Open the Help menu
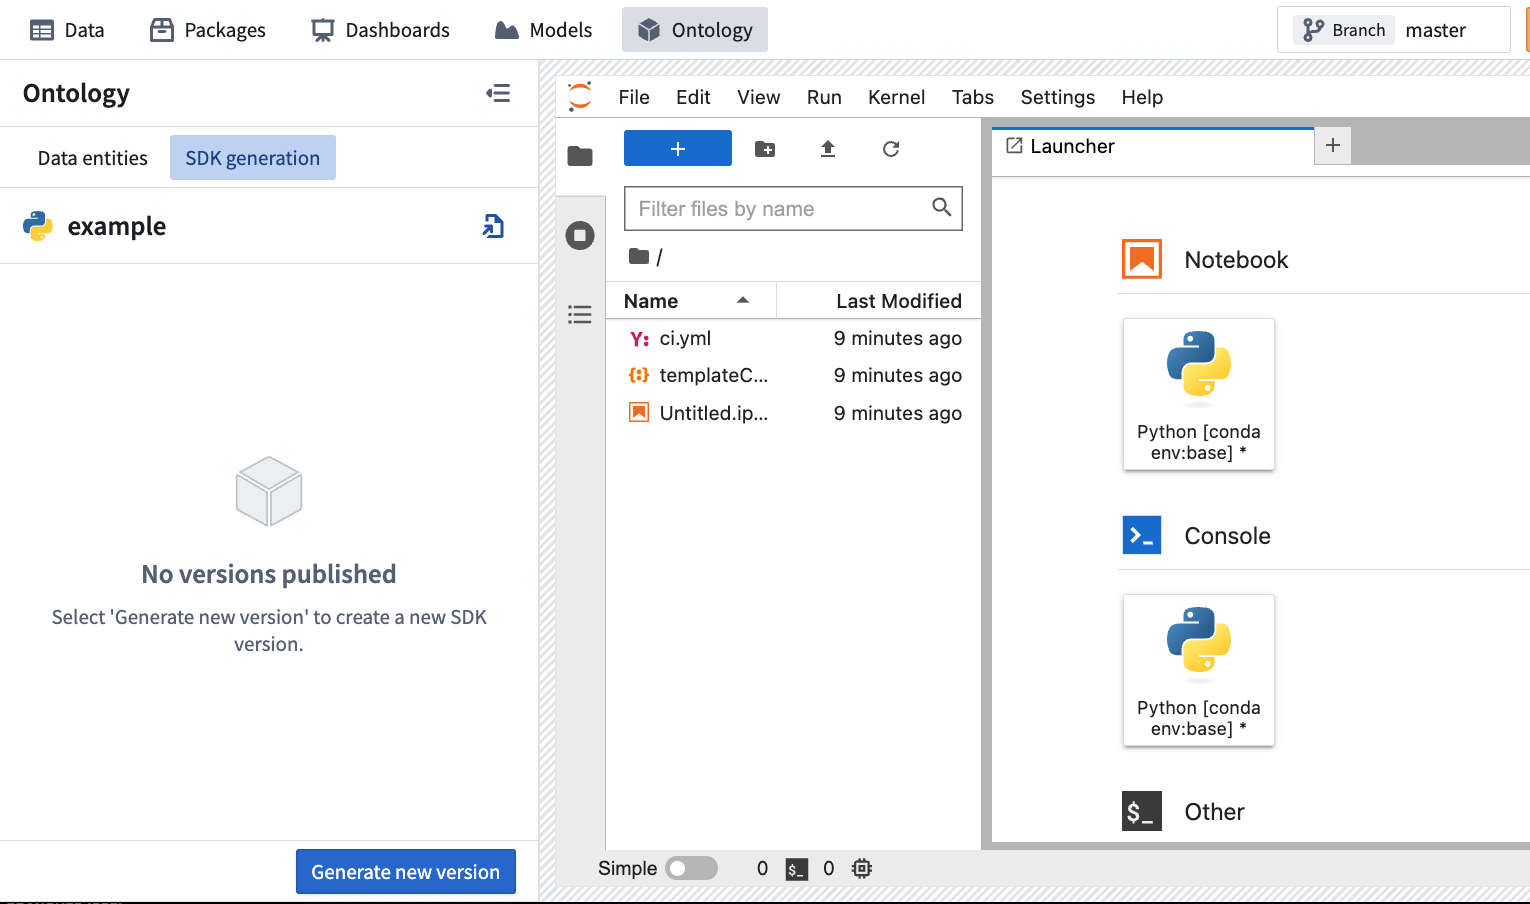Image resolution: width=1530 pixels, height=904 pixels. click(x=1142, y=97)
